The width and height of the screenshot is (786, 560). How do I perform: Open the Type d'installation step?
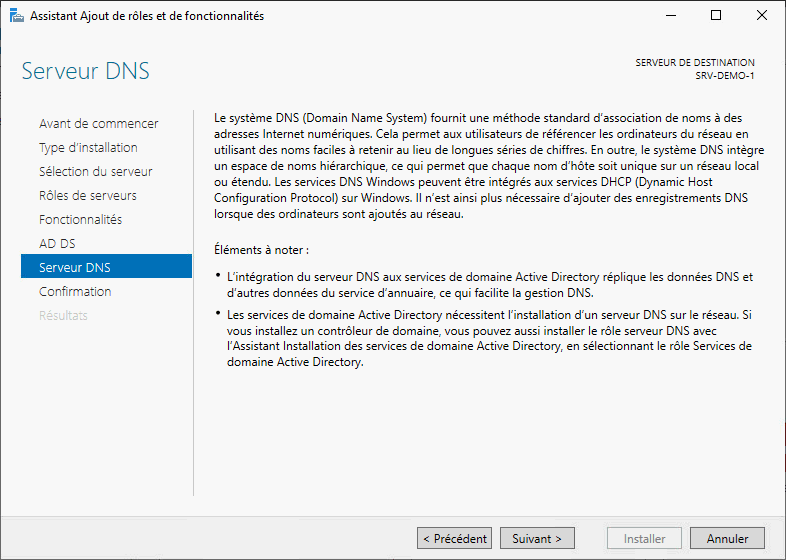pos(88,148)
